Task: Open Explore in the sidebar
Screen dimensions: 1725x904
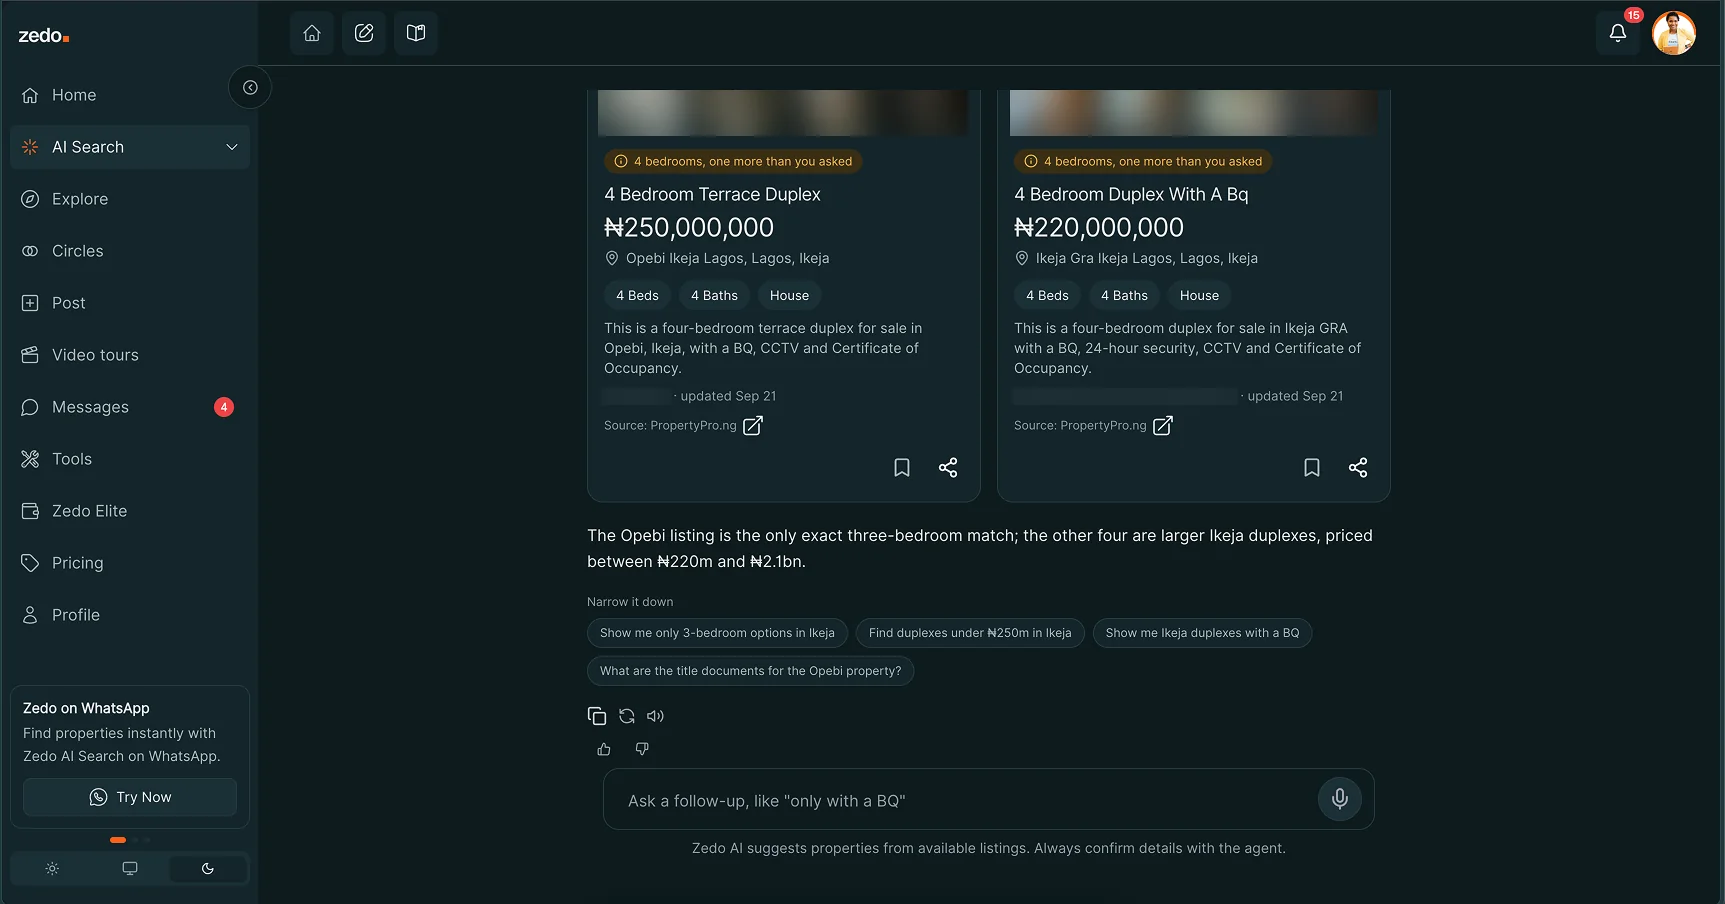Action: click(x=130, y=199)
